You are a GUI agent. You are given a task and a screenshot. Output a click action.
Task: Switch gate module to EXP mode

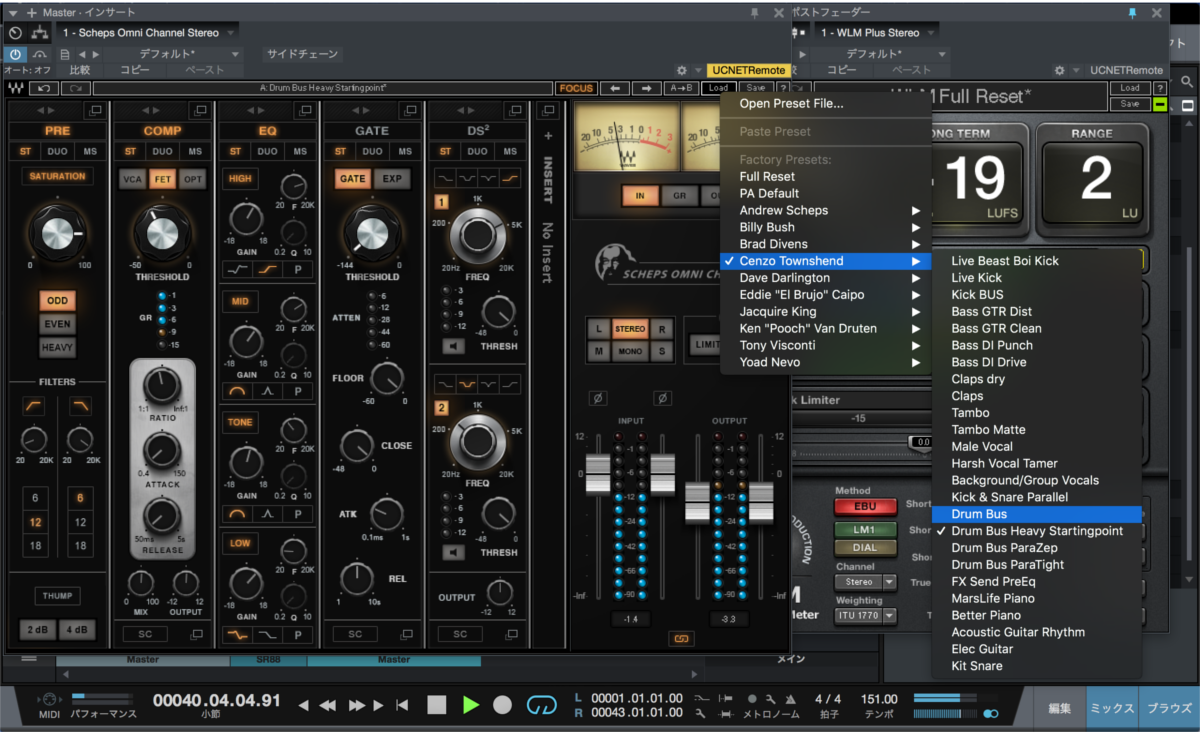(x=393, y=179)
